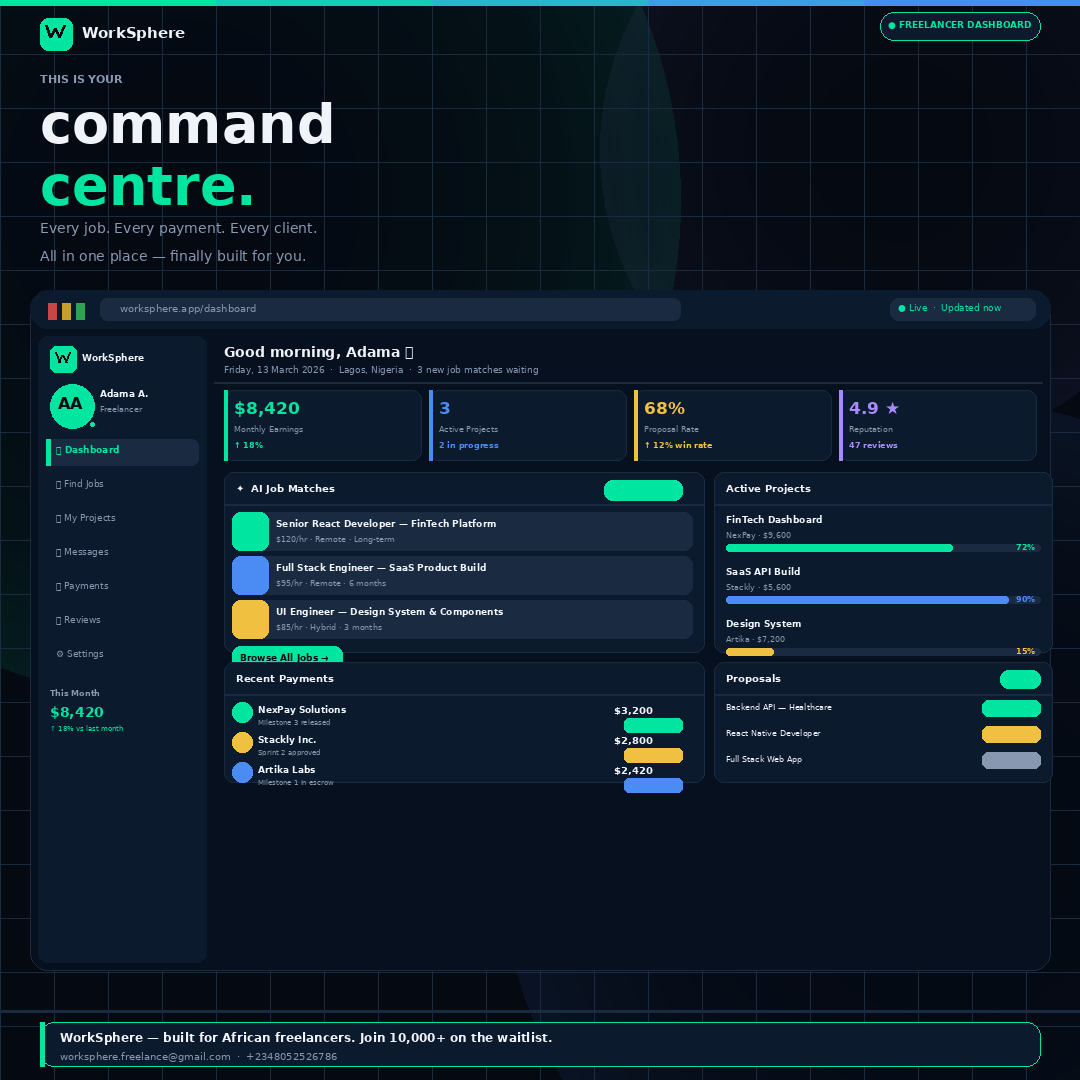The image size is (1080, 1080).
Task: Click the Design System progress bar
Action: pyautogui.click(x=883, y=652)
